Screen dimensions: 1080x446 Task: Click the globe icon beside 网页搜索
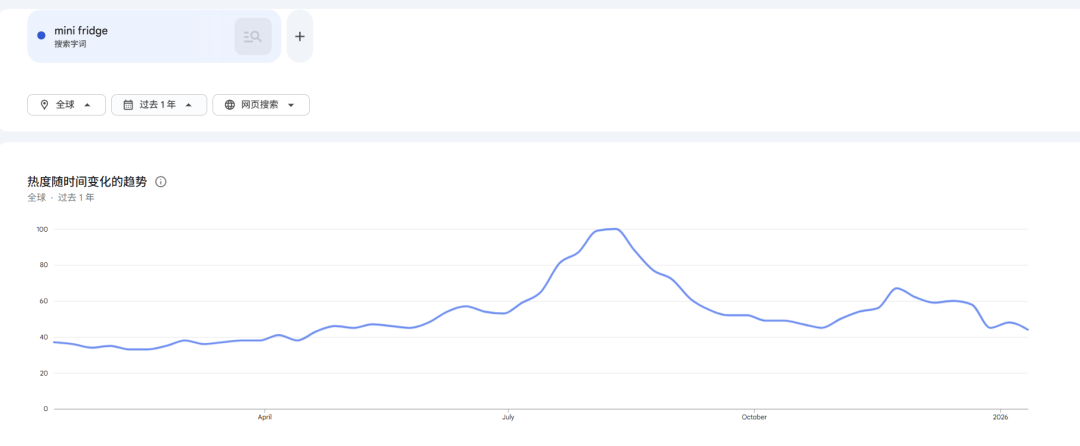point(230,105)
